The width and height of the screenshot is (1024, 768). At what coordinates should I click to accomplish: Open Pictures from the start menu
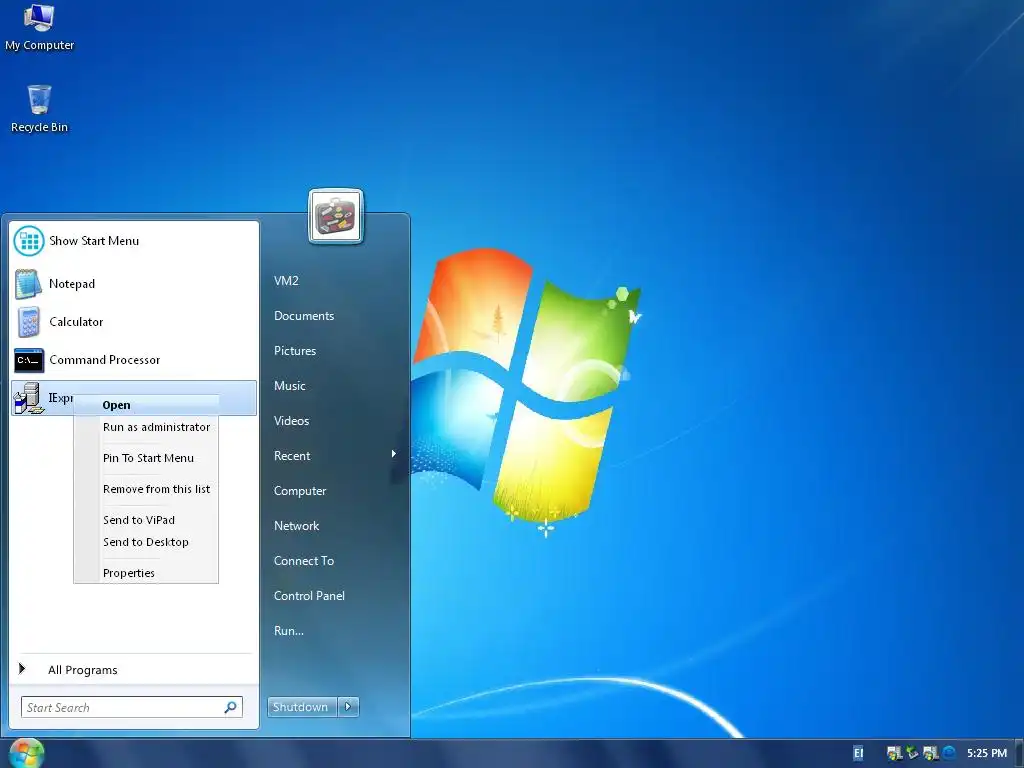tap(295, 351)
